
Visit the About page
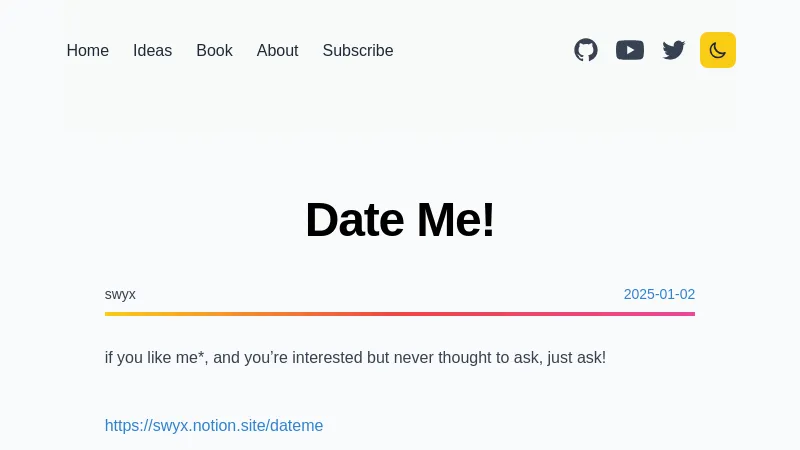click(x=277, y=51)
